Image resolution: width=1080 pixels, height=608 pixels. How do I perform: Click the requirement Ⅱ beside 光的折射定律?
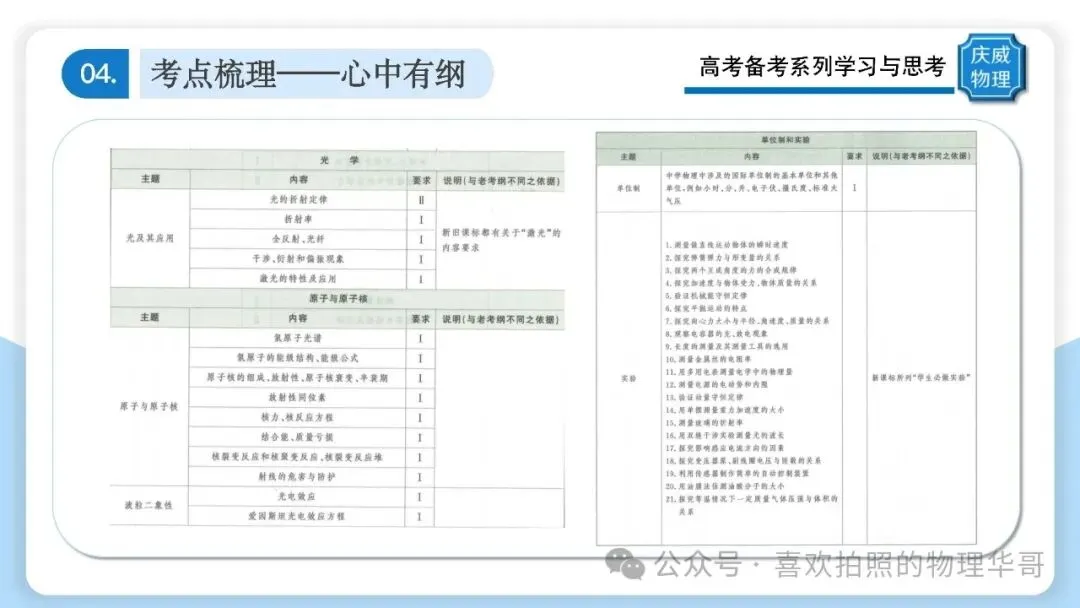tap(421, 200)
